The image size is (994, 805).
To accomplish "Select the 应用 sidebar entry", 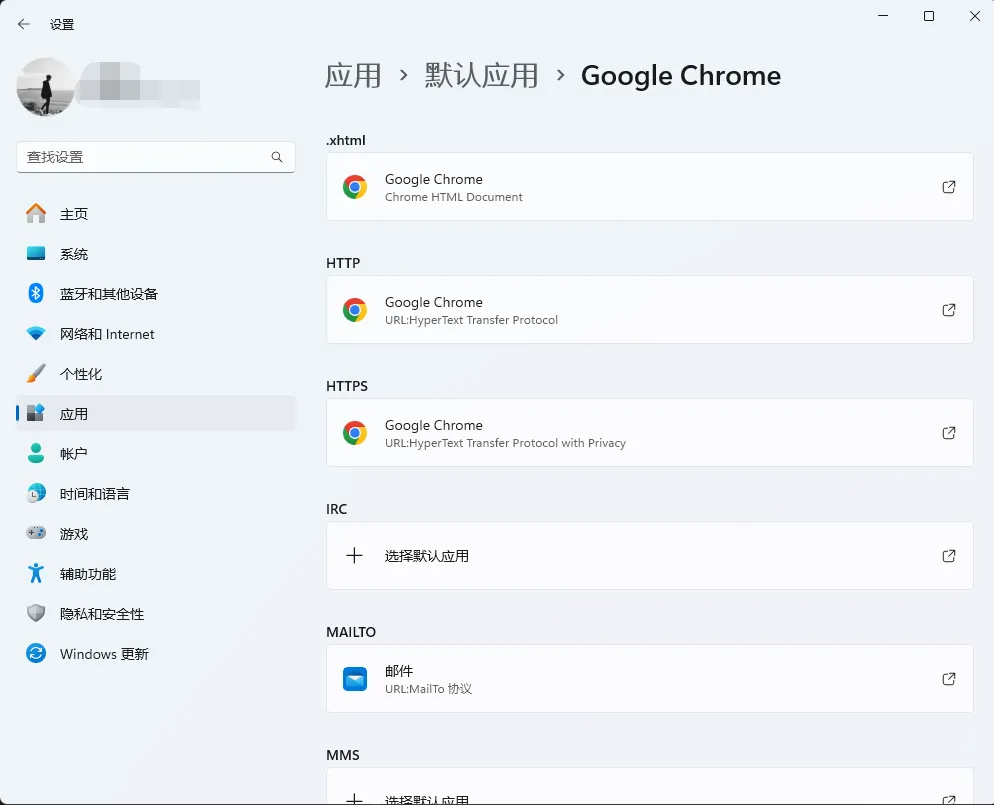I will click(x=156, y=413).
